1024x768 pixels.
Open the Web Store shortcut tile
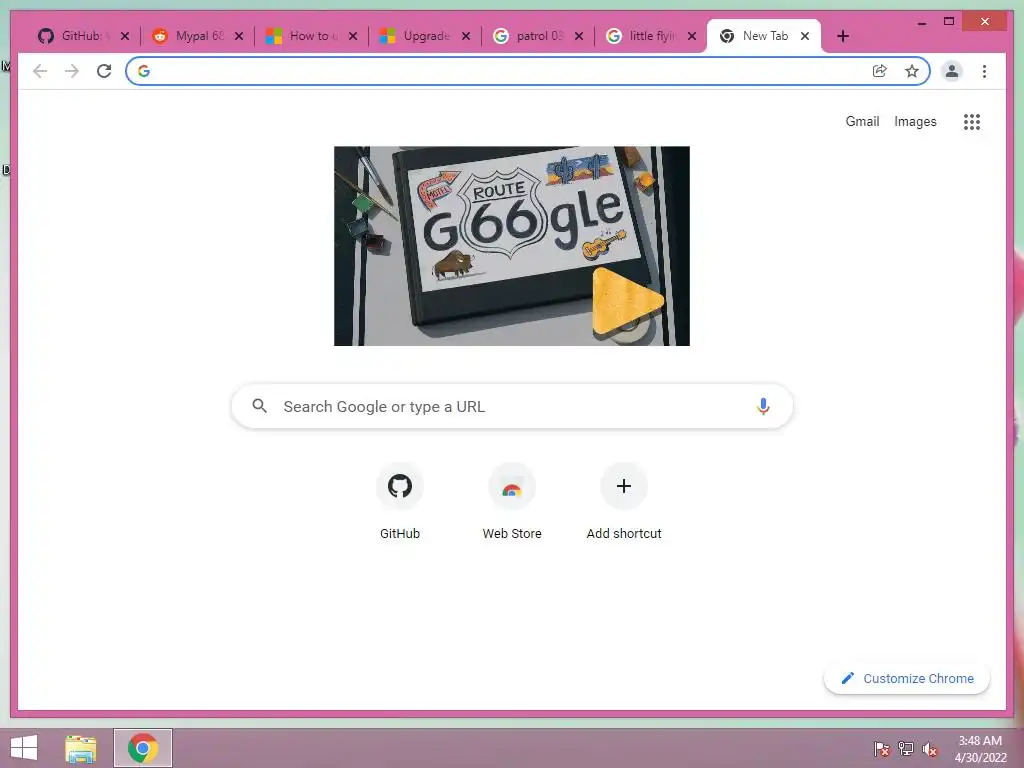(512, 502)
